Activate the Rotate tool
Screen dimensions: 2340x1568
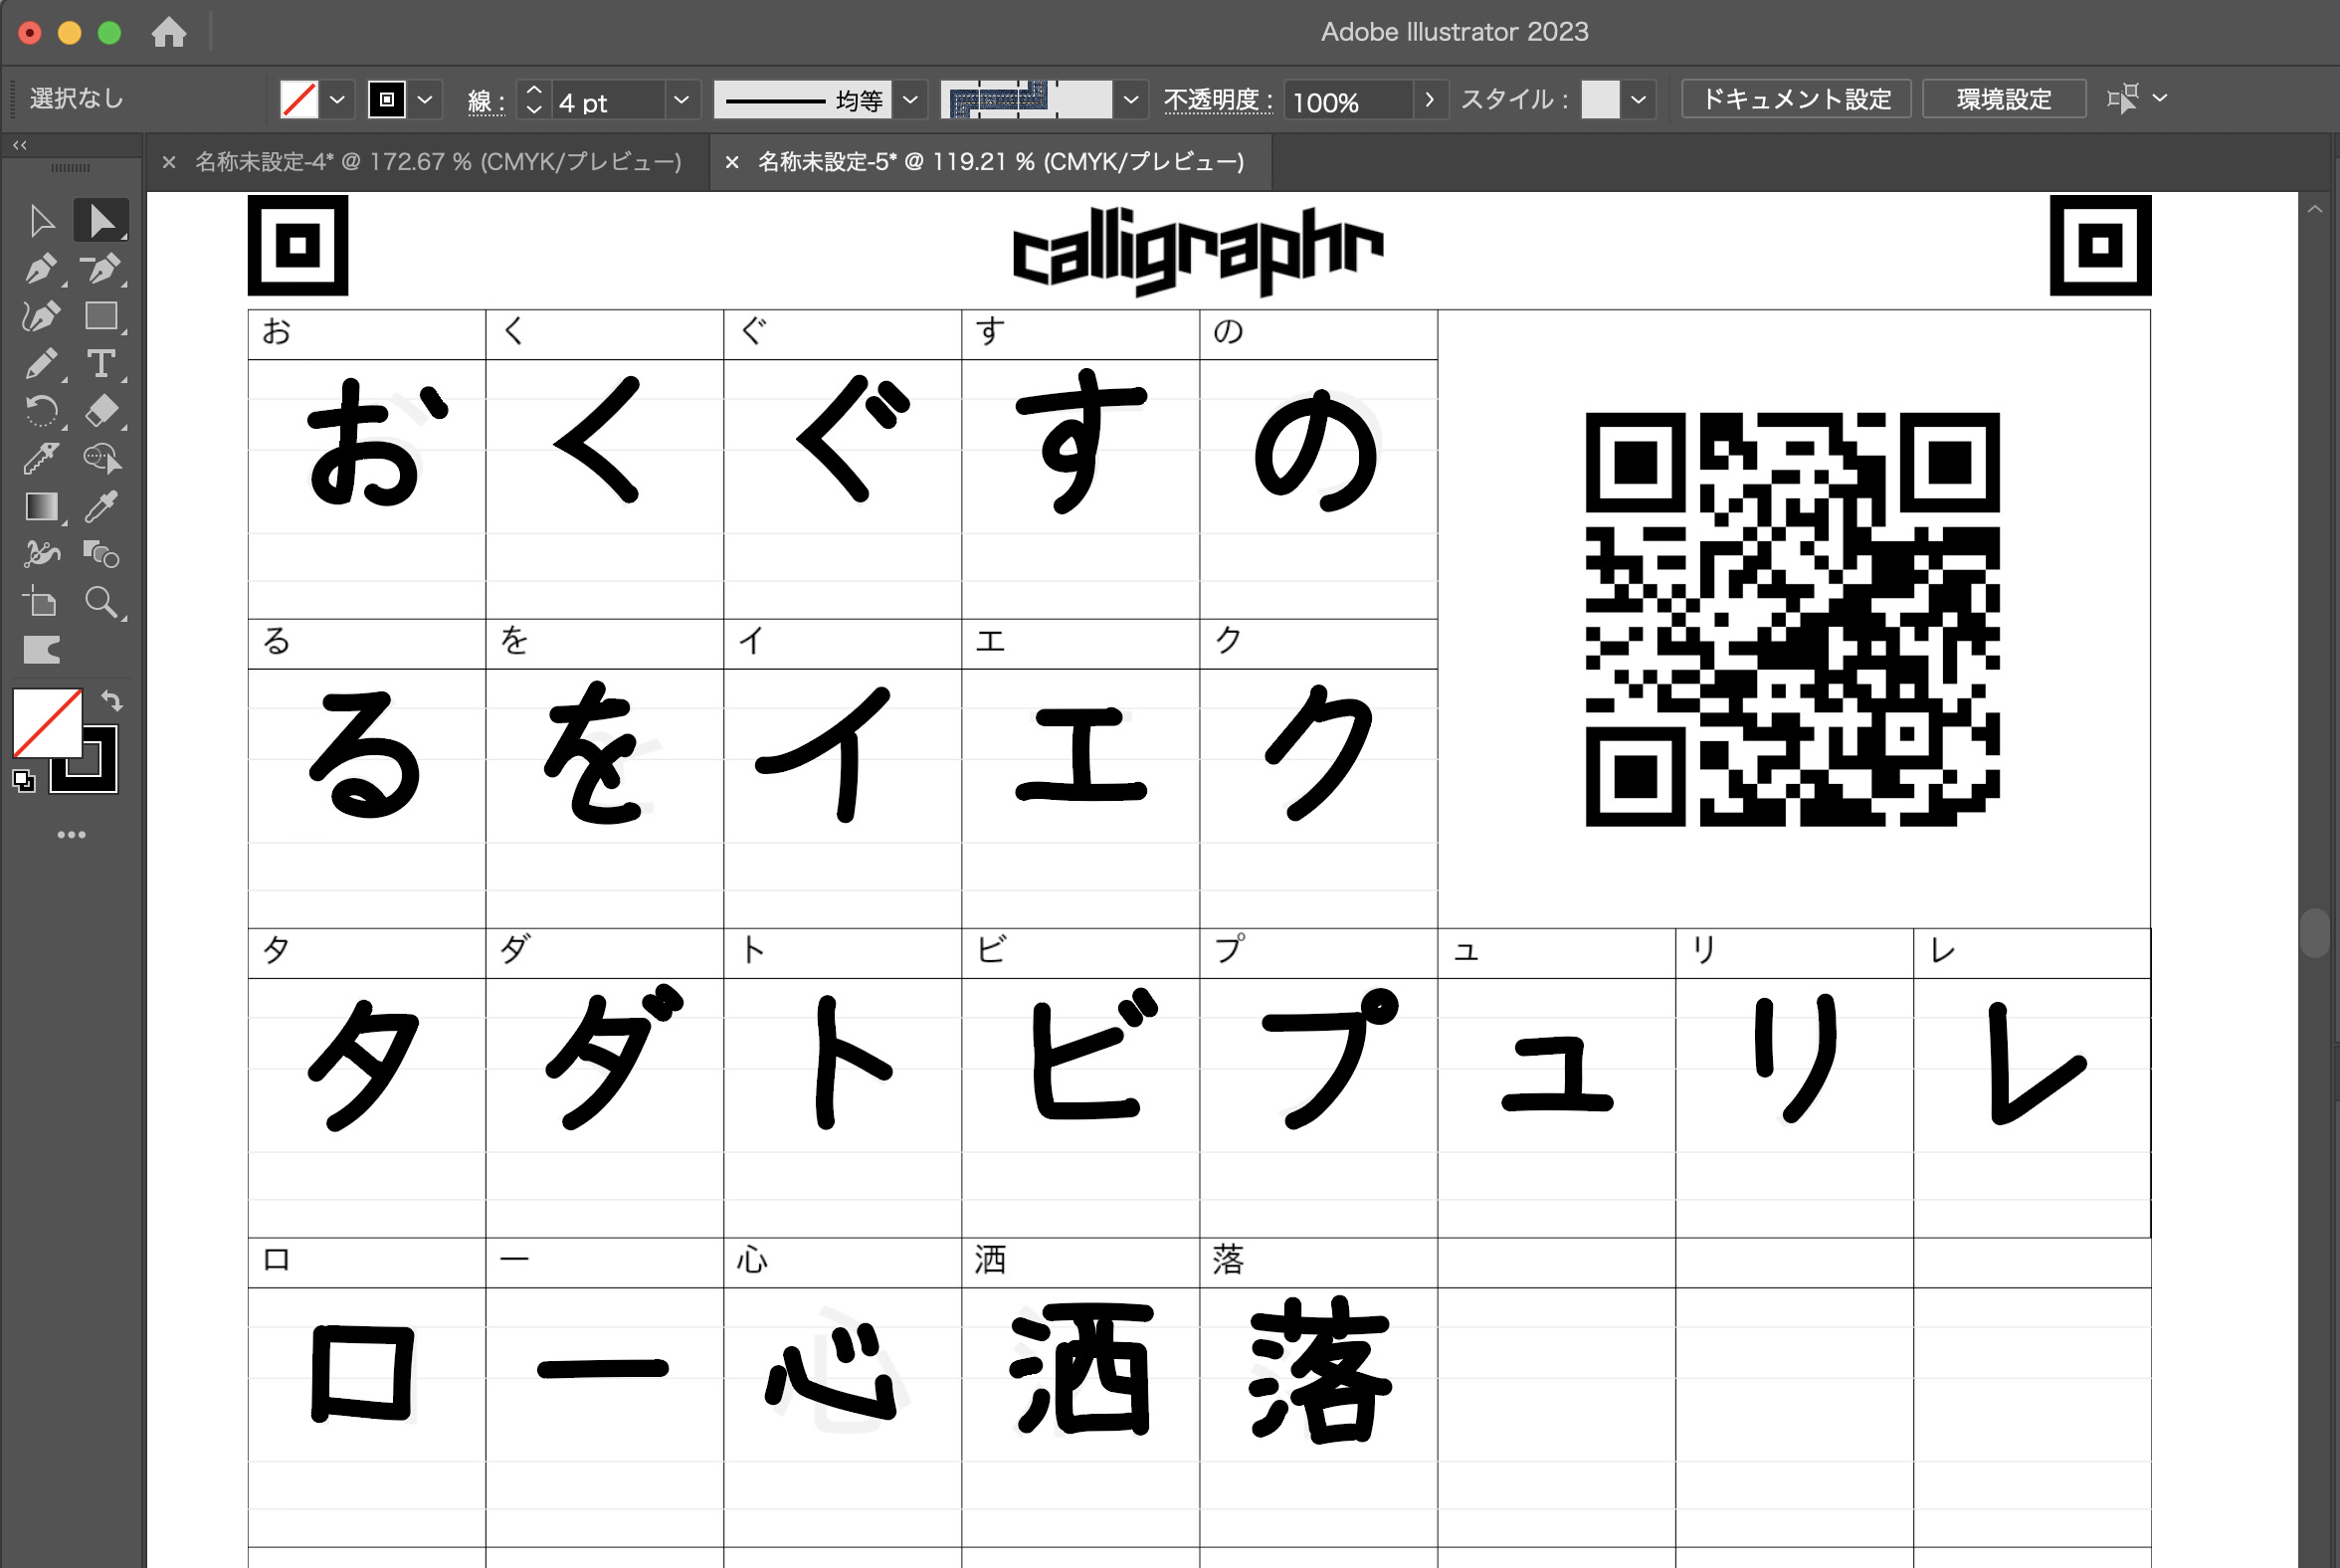pyautogui.click(x=40, y=411)
